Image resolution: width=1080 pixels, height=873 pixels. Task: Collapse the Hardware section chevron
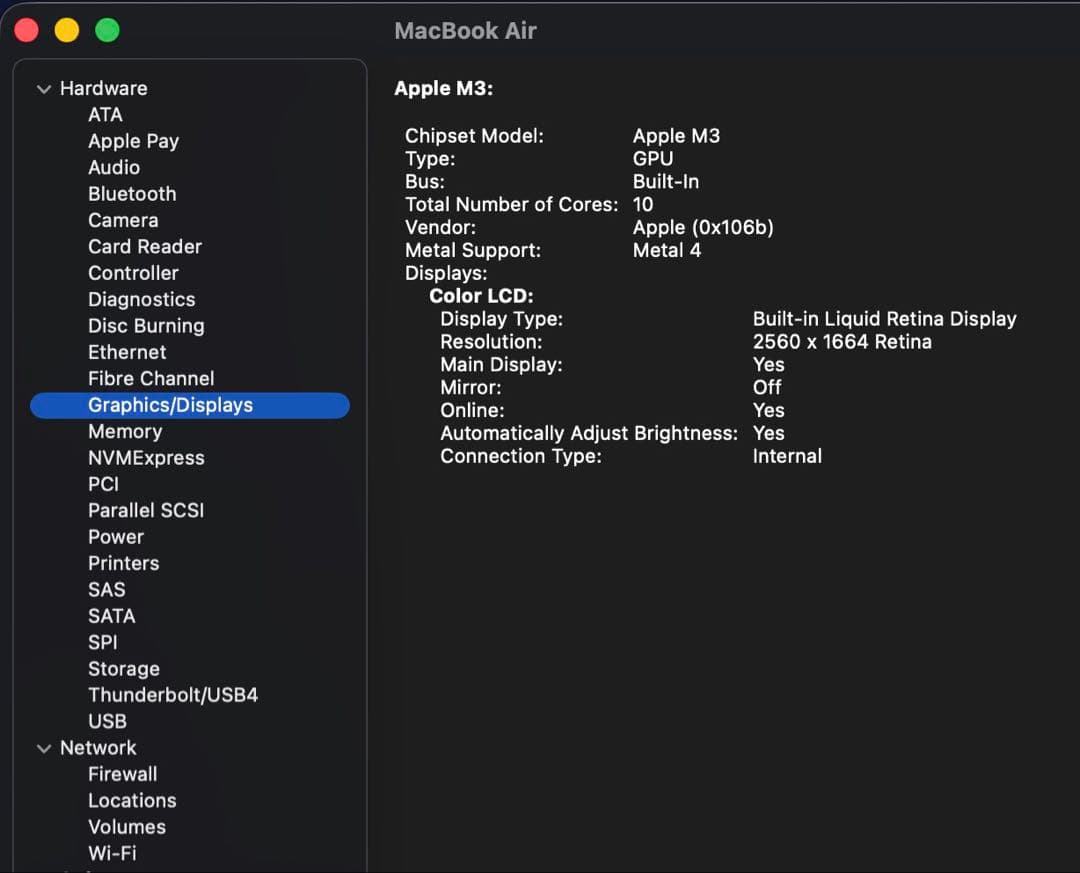pos(44,89)
